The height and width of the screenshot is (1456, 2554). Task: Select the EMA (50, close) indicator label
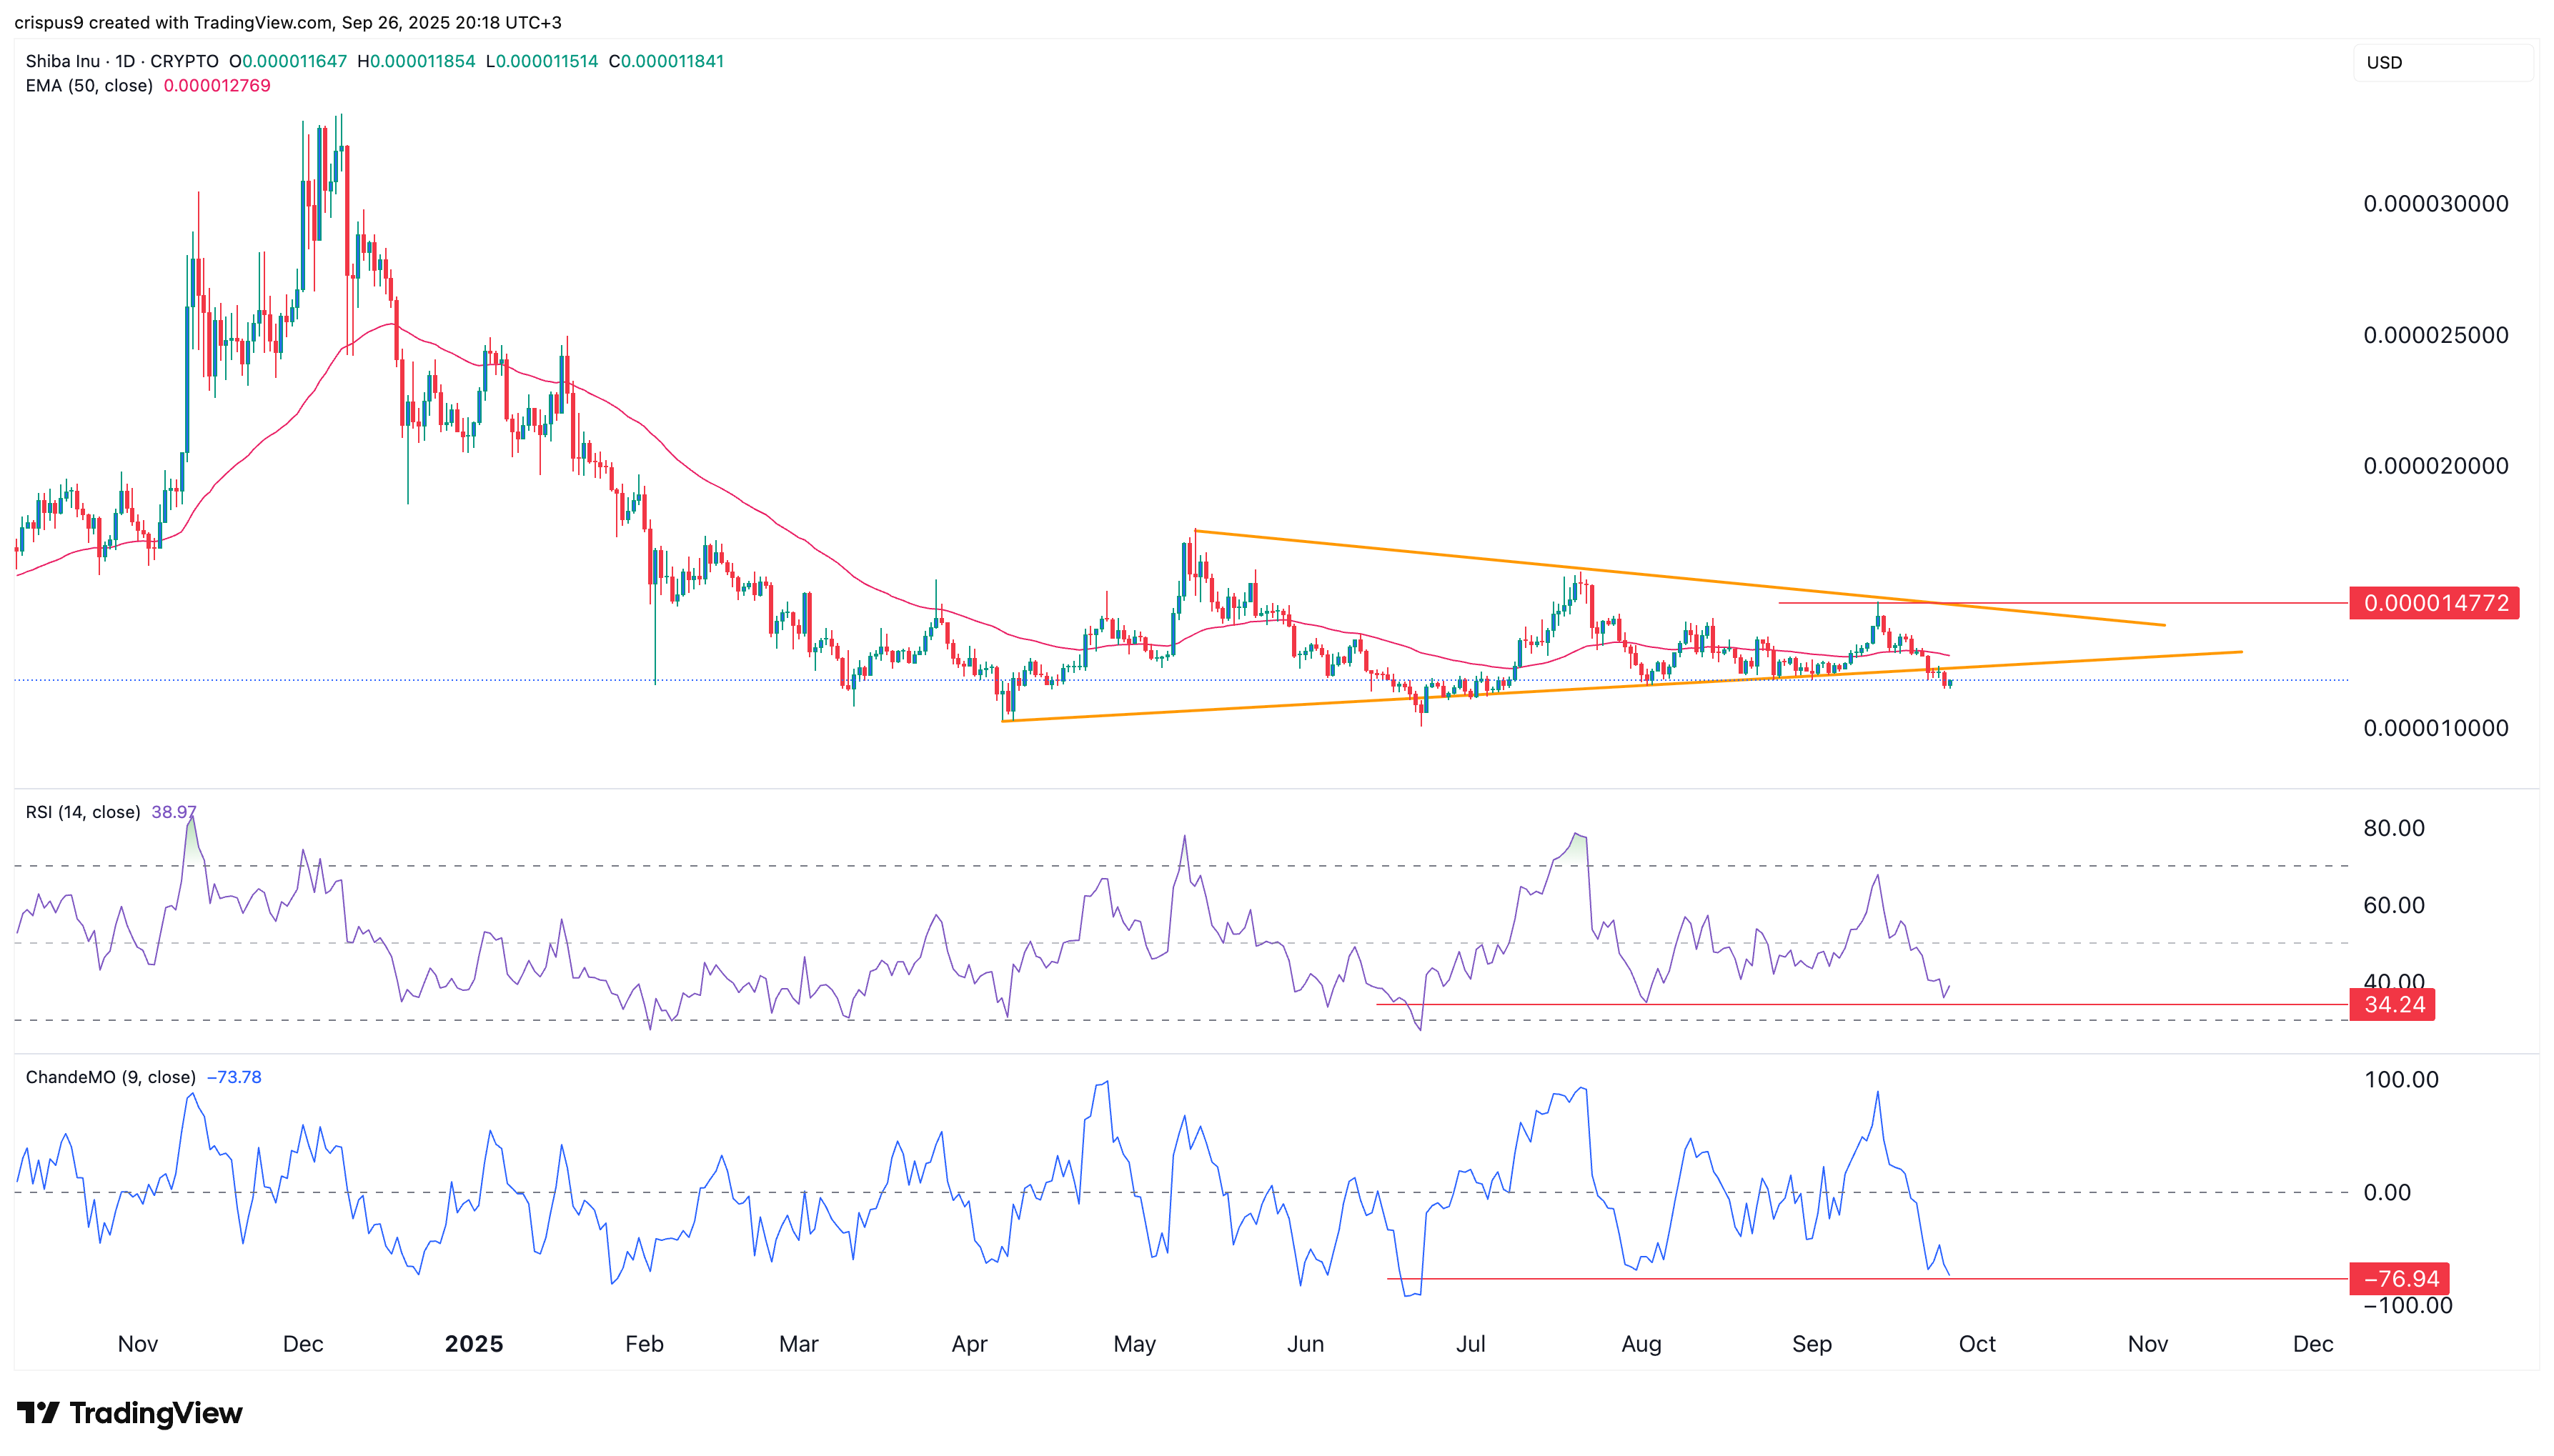(x=89, y=86)
